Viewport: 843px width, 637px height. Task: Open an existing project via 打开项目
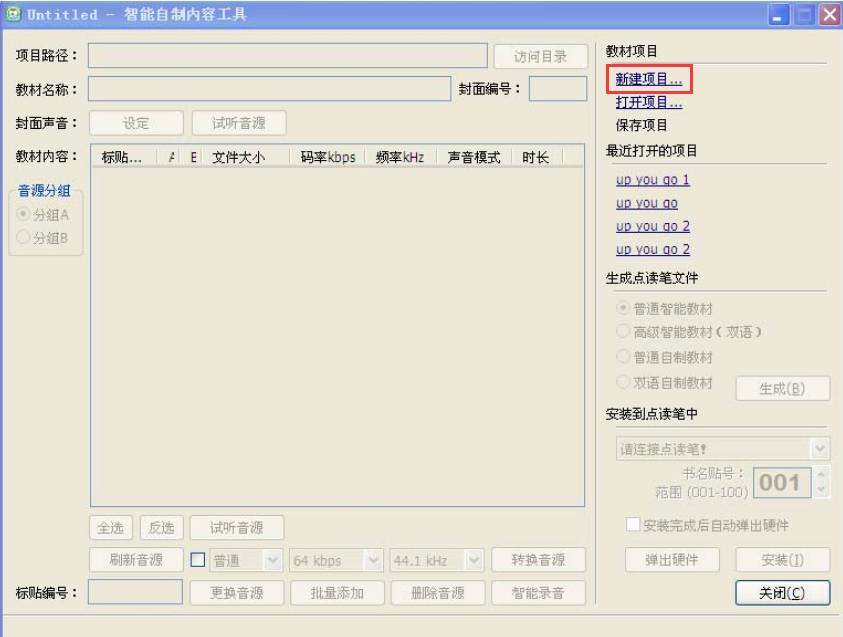[x=649, y=102]
